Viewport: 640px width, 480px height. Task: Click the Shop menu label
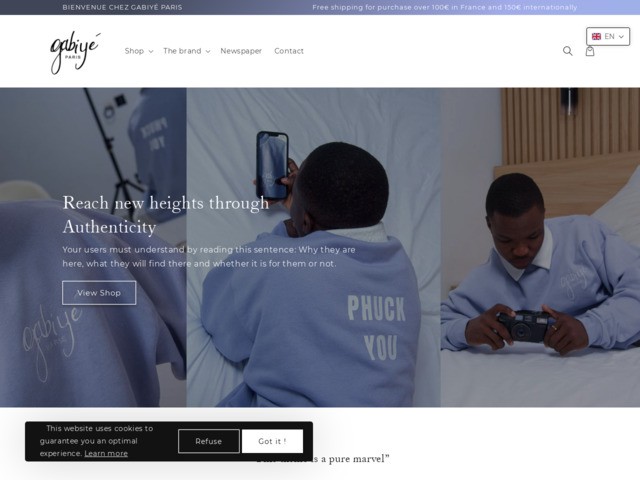134,51
